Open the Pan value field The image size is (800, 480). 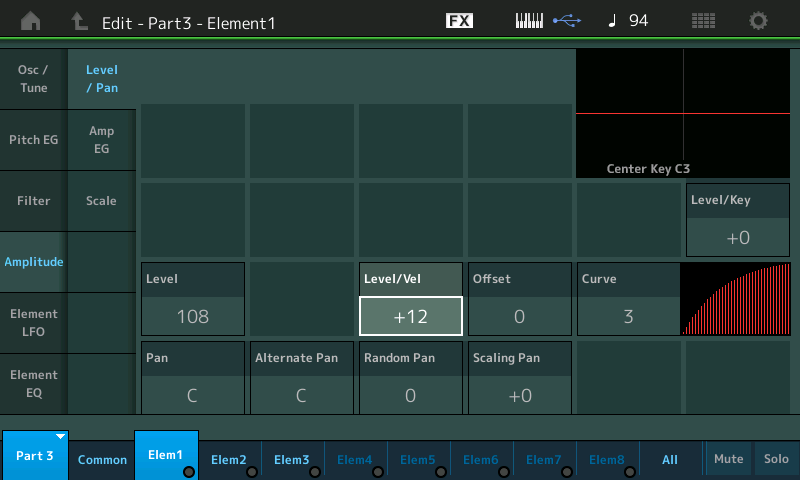click(192, 395)
